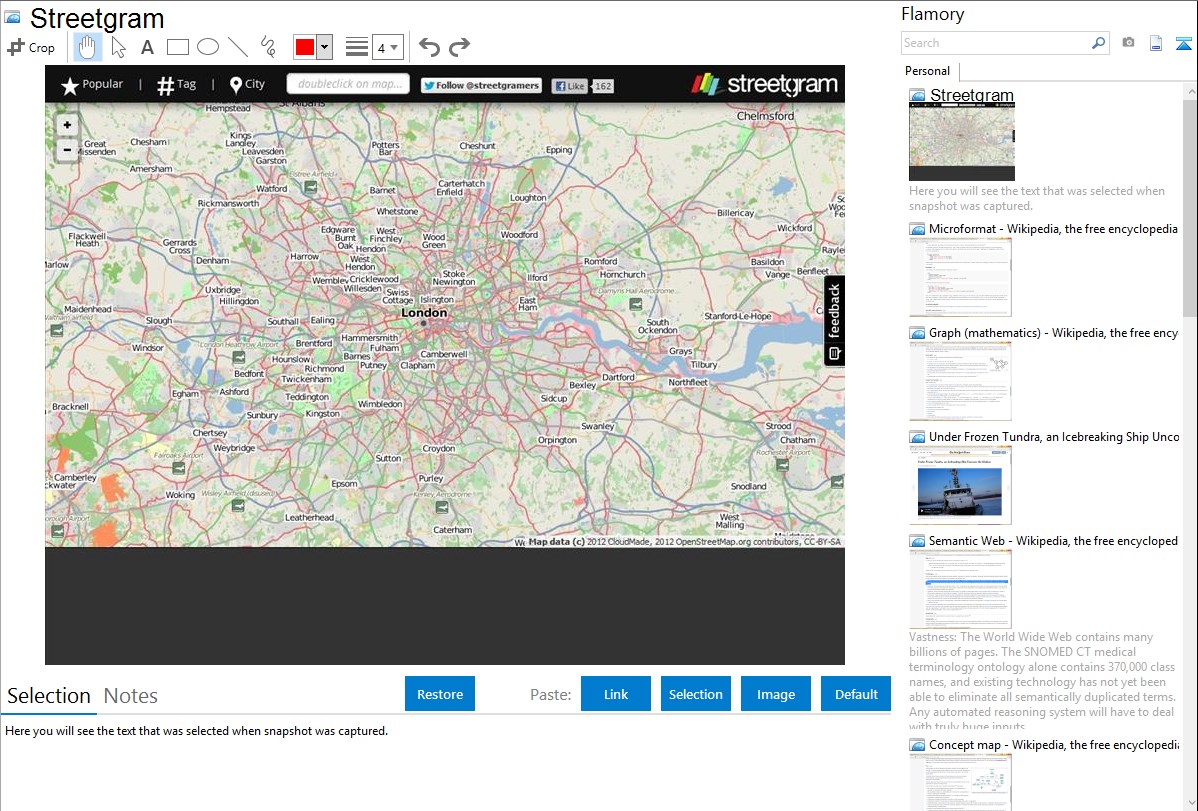Viewport: 1198px width, 811px height.
Task: Switch to the Notes tab
Action: (x=130, y=696)
